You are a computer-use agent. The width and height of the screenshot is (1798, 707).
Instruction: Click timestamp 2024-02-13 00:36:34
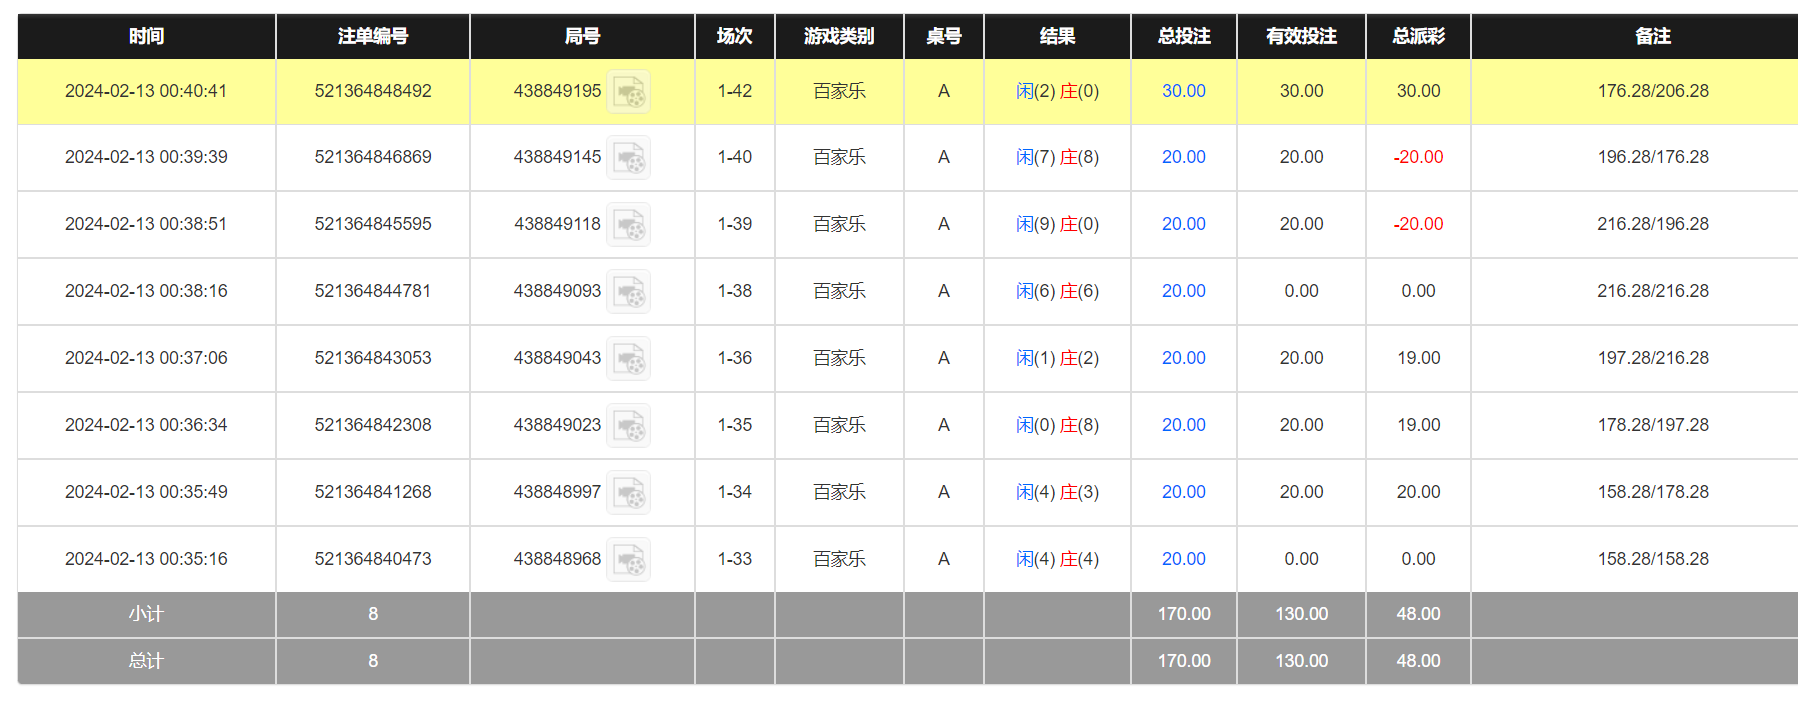(x=146, y=425)
